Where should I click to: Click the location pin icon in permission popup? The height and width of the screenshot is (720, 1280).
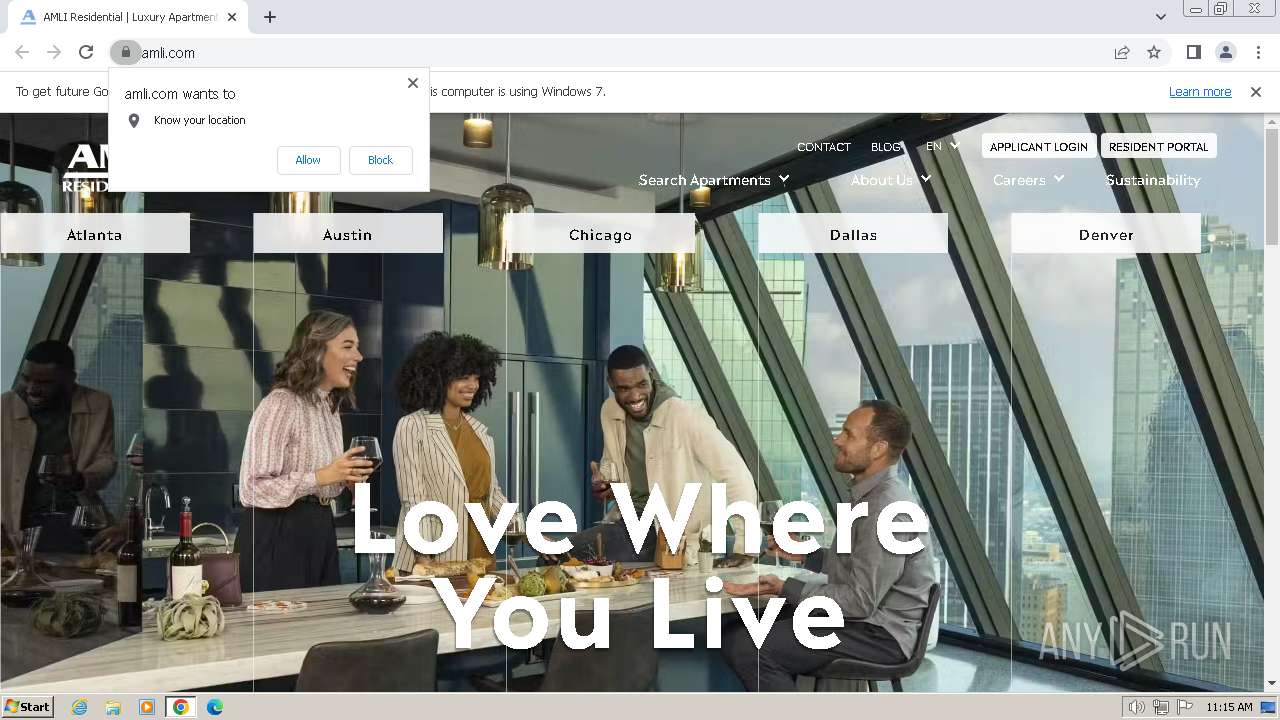(x=134, y=120)
